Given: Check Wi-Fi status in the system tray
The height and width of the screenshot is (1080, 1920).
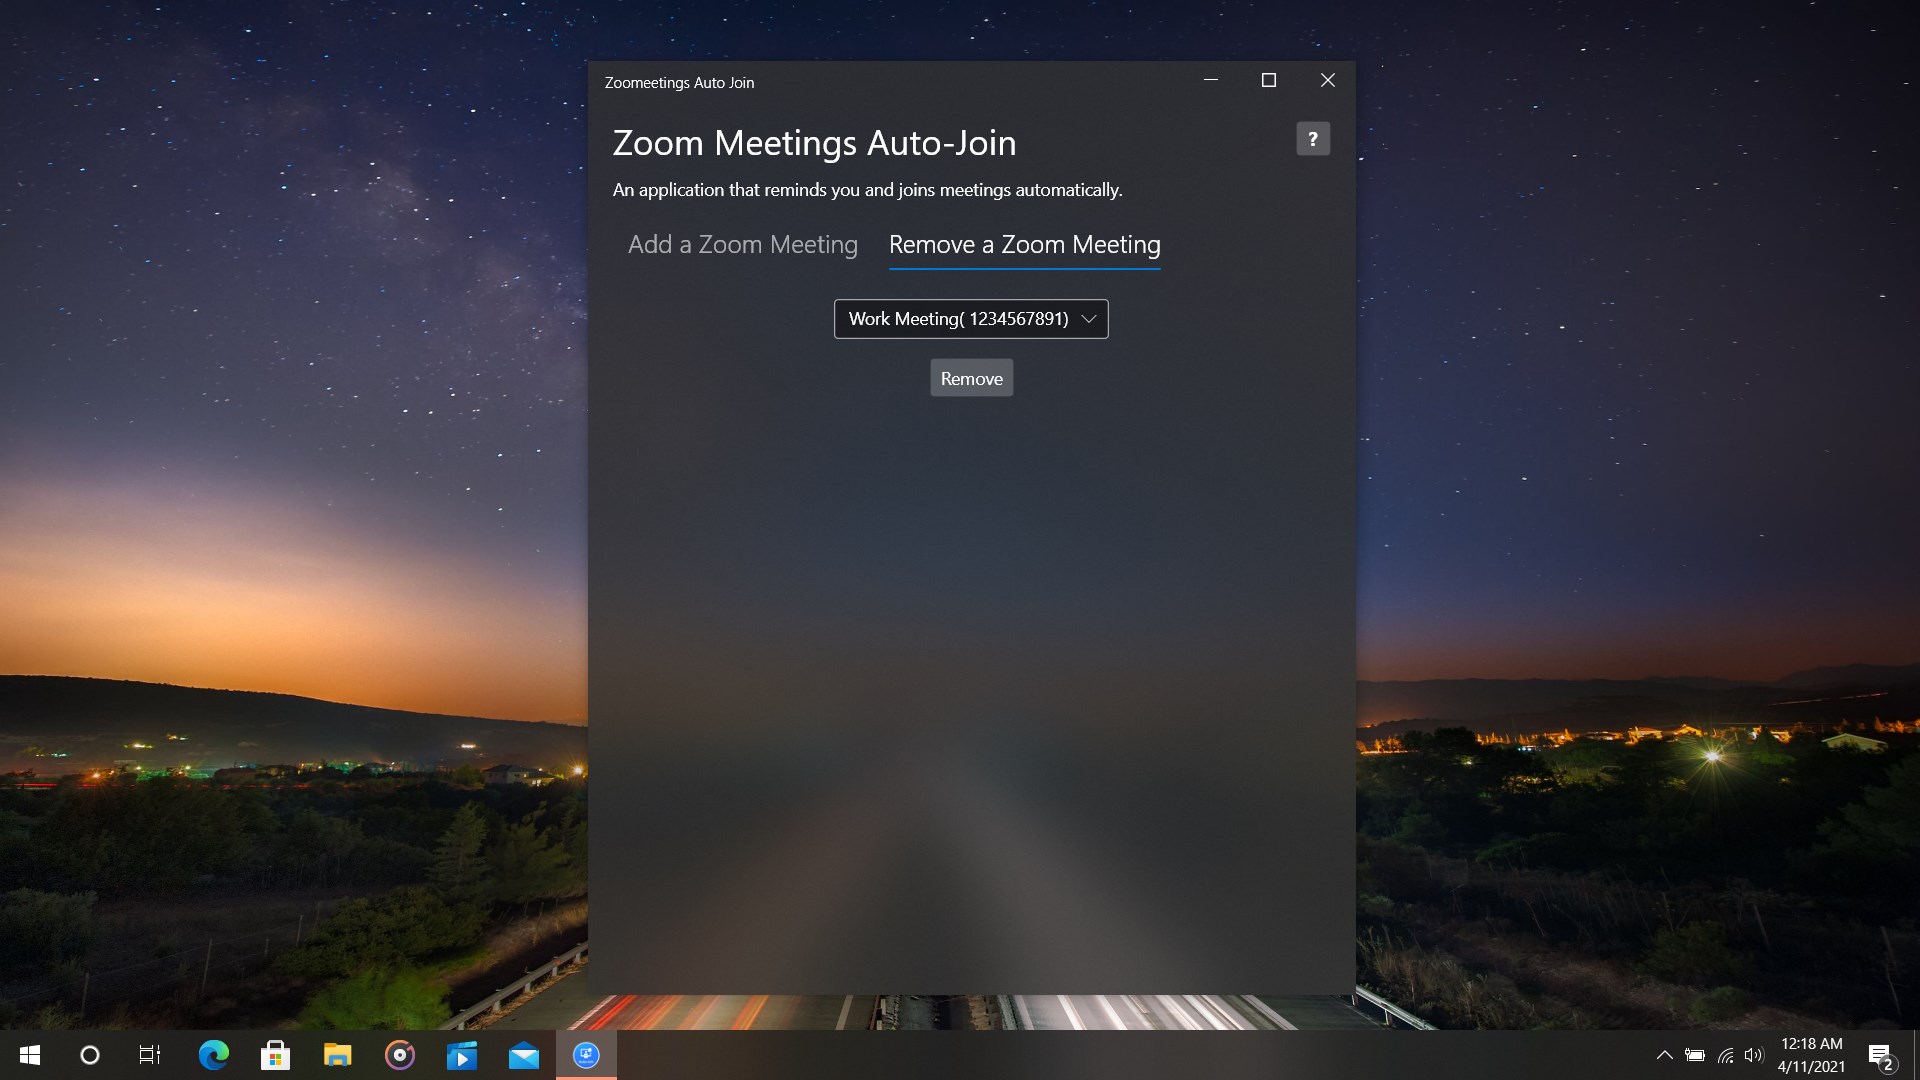Looking at the screenshot, I should coord(1725,1055).
